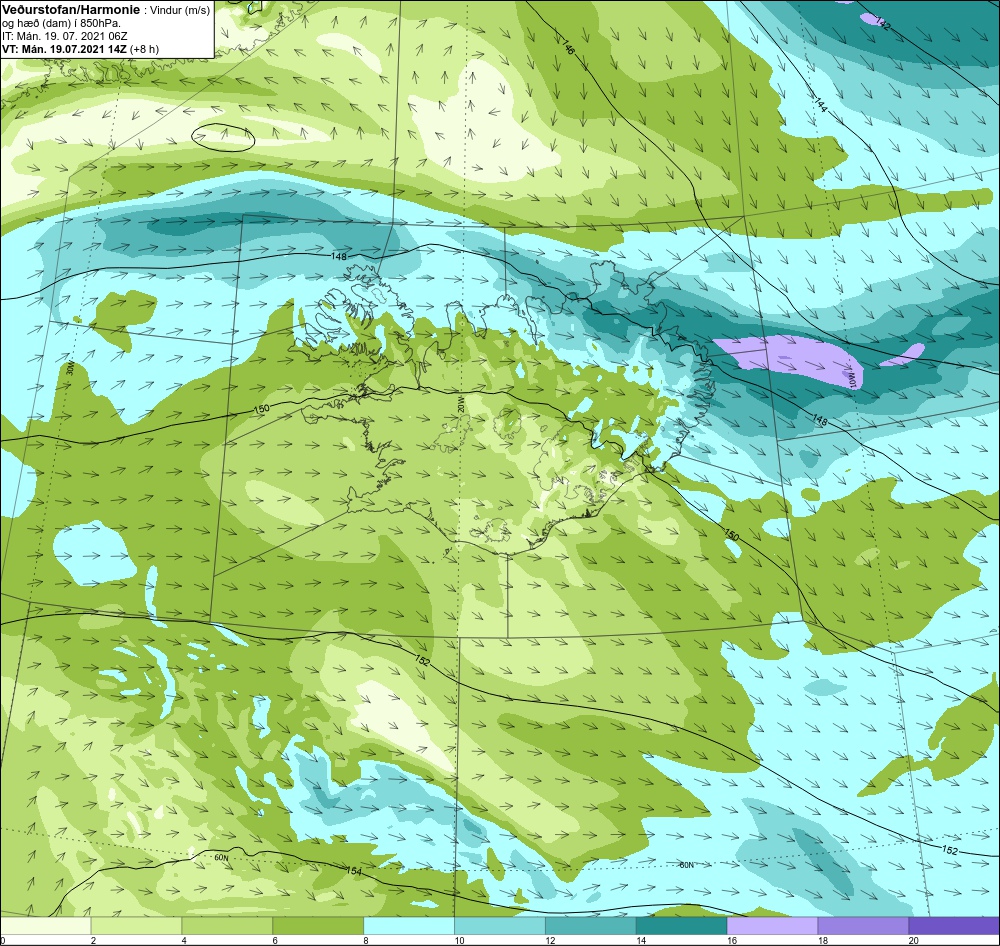This screenshot has width=1000, height=946.
Task: Click the '148' label east of Iceland
Action: [x=820, y=420]
